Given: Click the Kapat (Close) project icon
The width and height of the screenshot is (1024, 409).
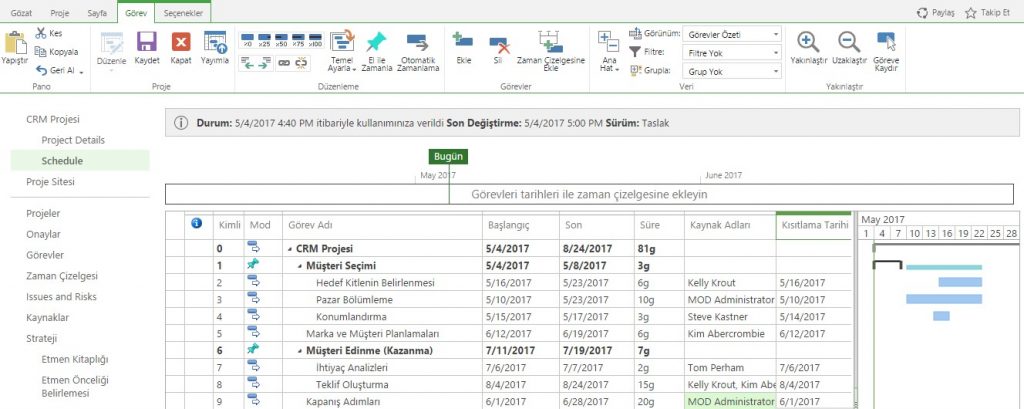Looking at the screenshot, I should (181, 42).
